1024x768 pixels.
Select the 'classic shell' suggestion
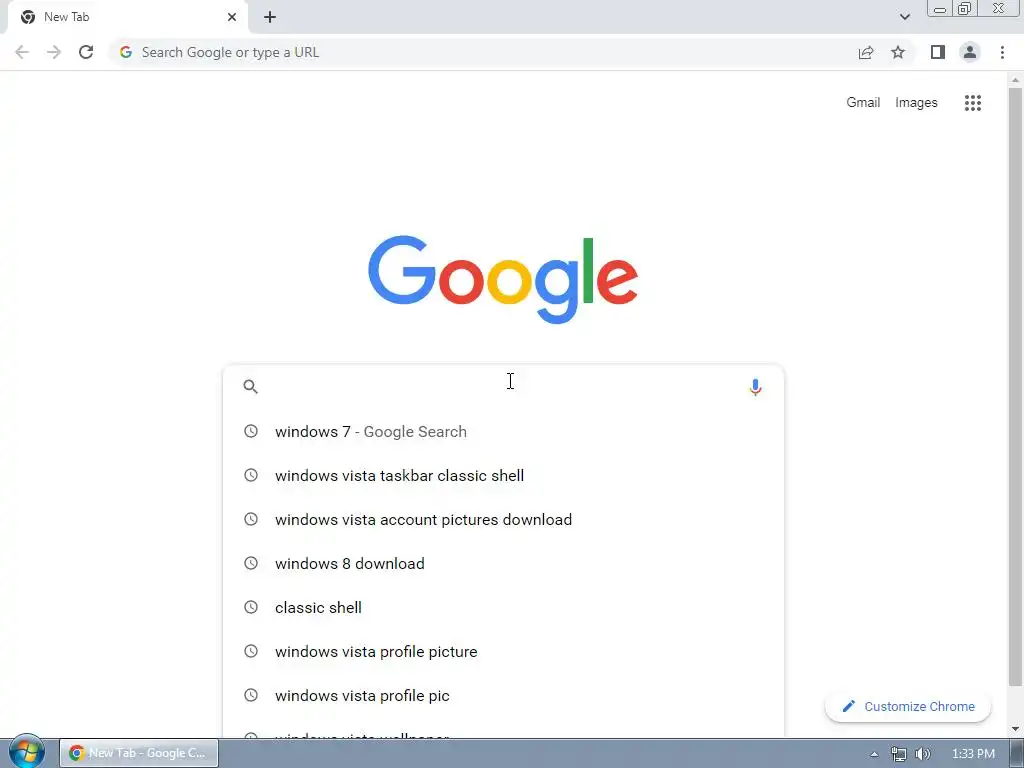tap(503, 607)
